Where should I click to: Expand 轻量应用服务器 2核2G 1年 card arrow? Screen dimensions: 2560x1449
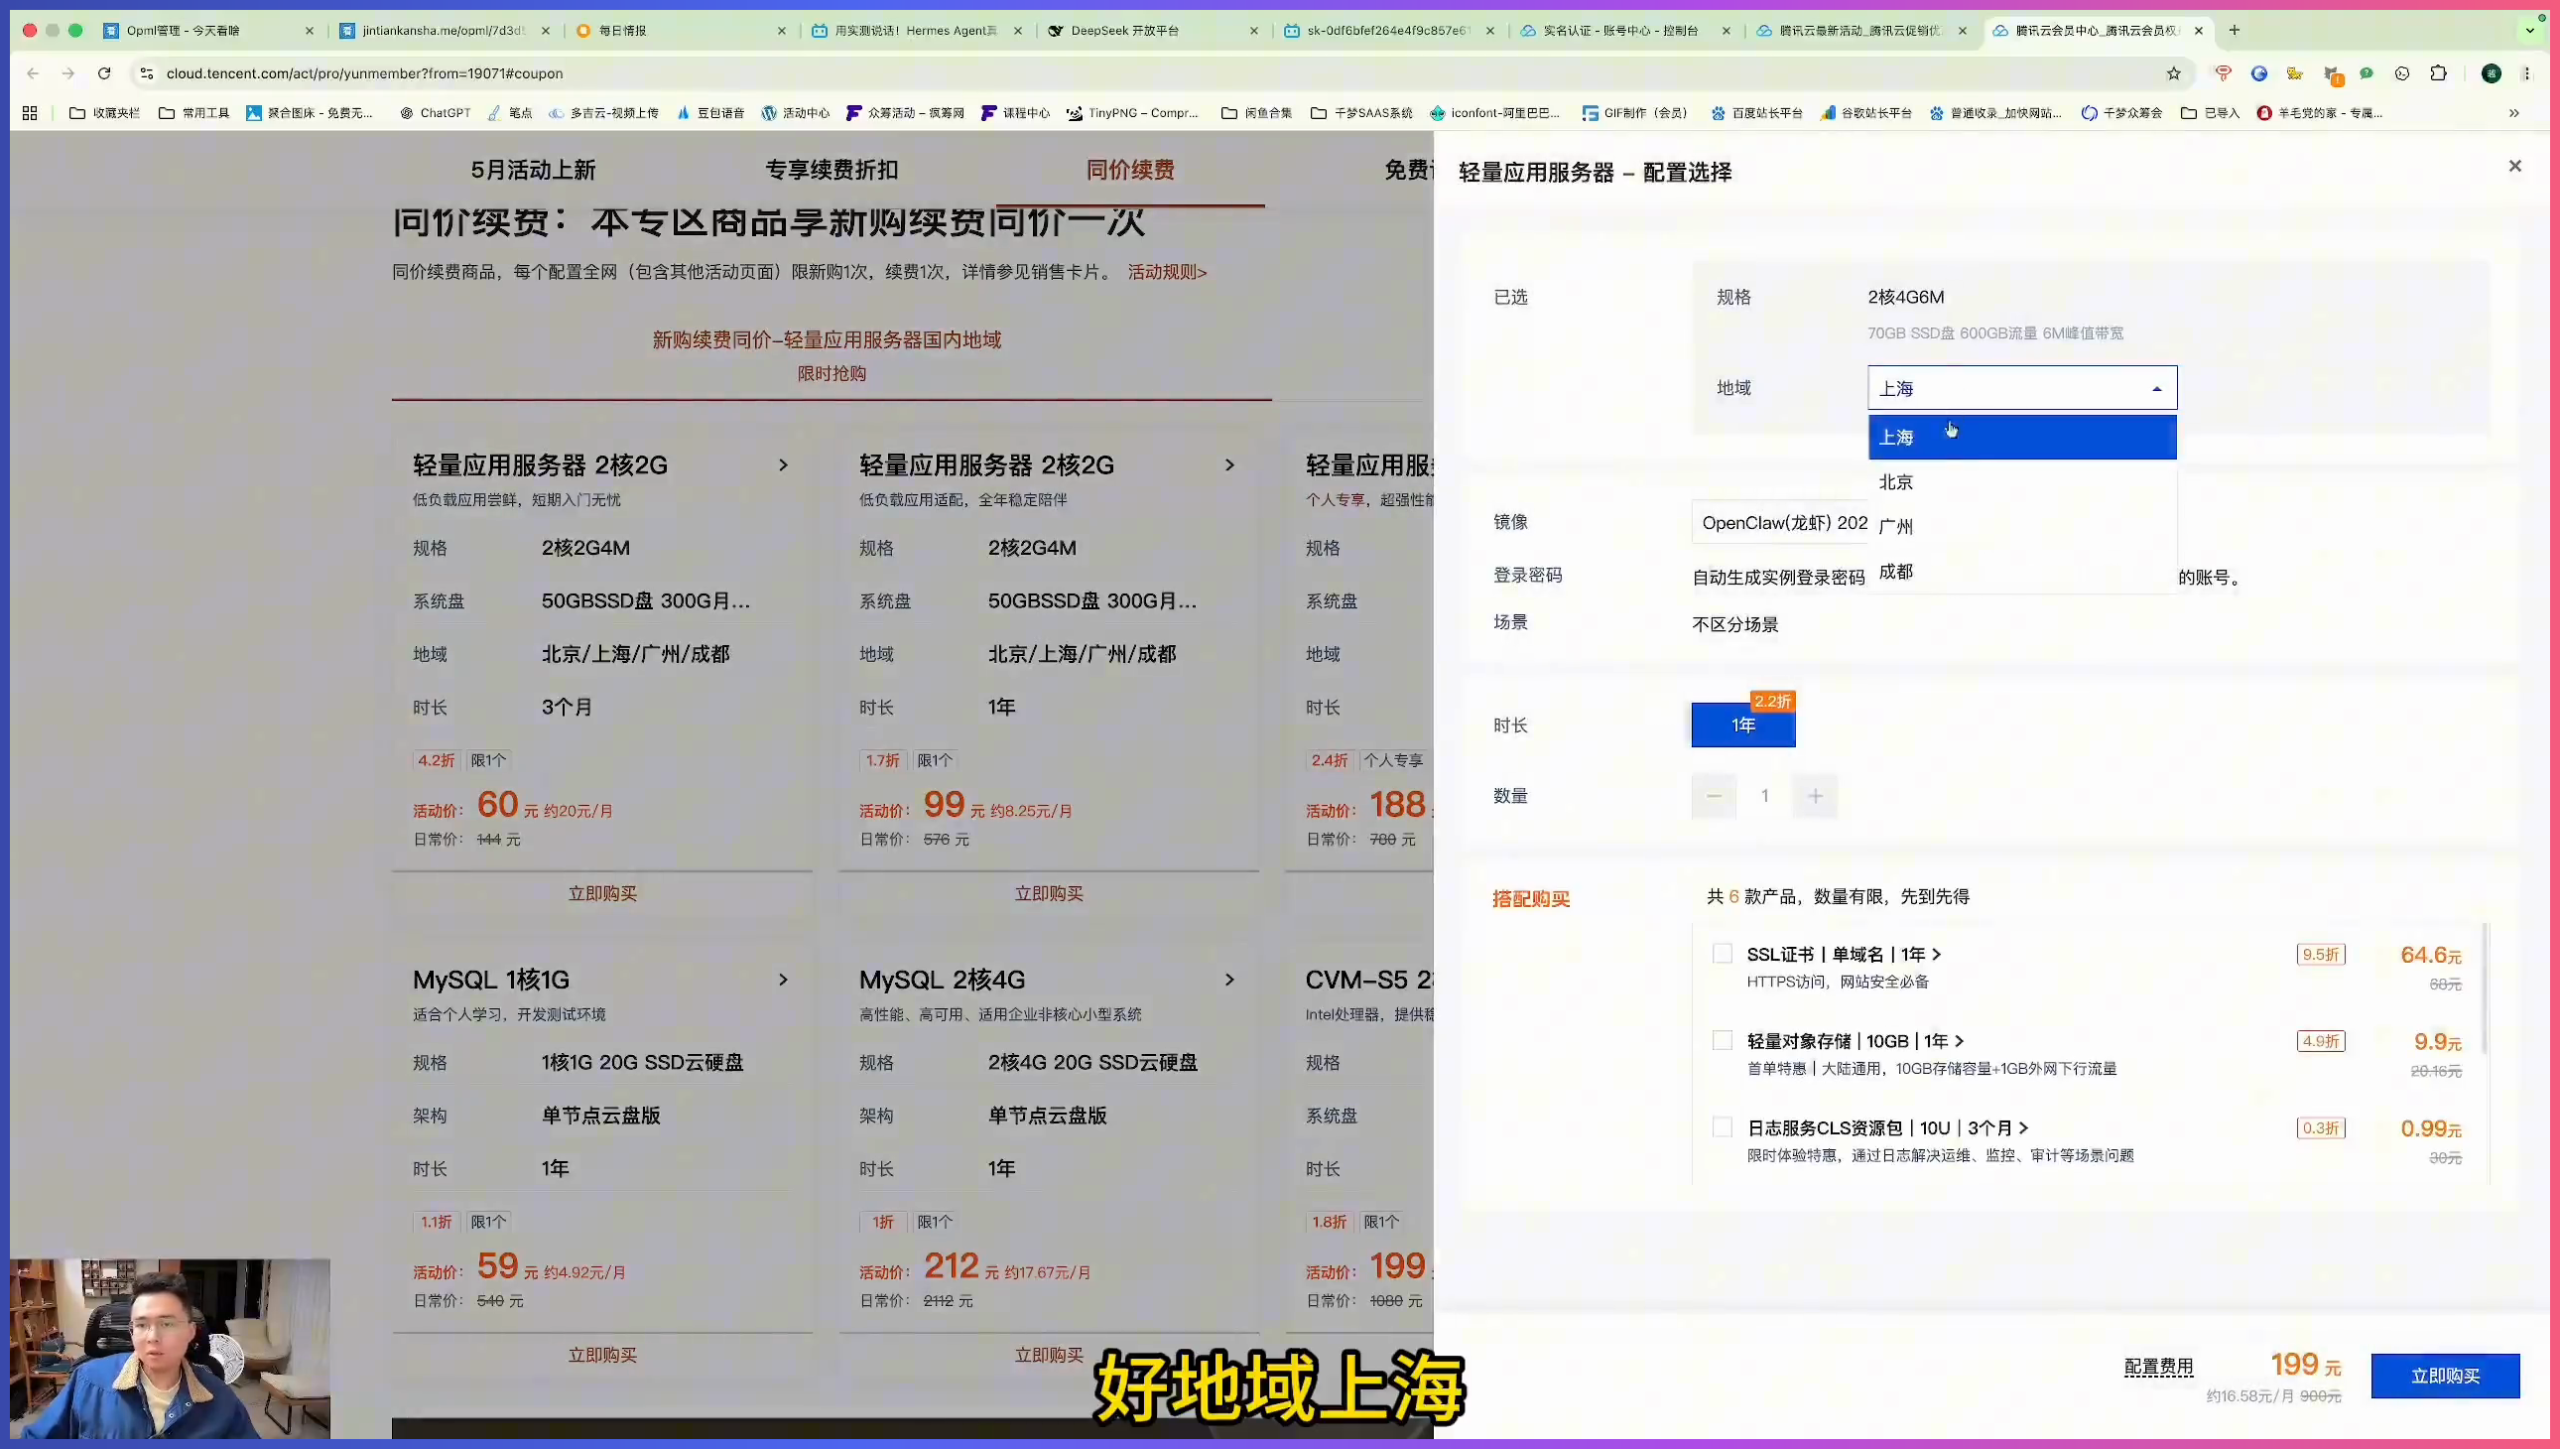(1229, 465)
